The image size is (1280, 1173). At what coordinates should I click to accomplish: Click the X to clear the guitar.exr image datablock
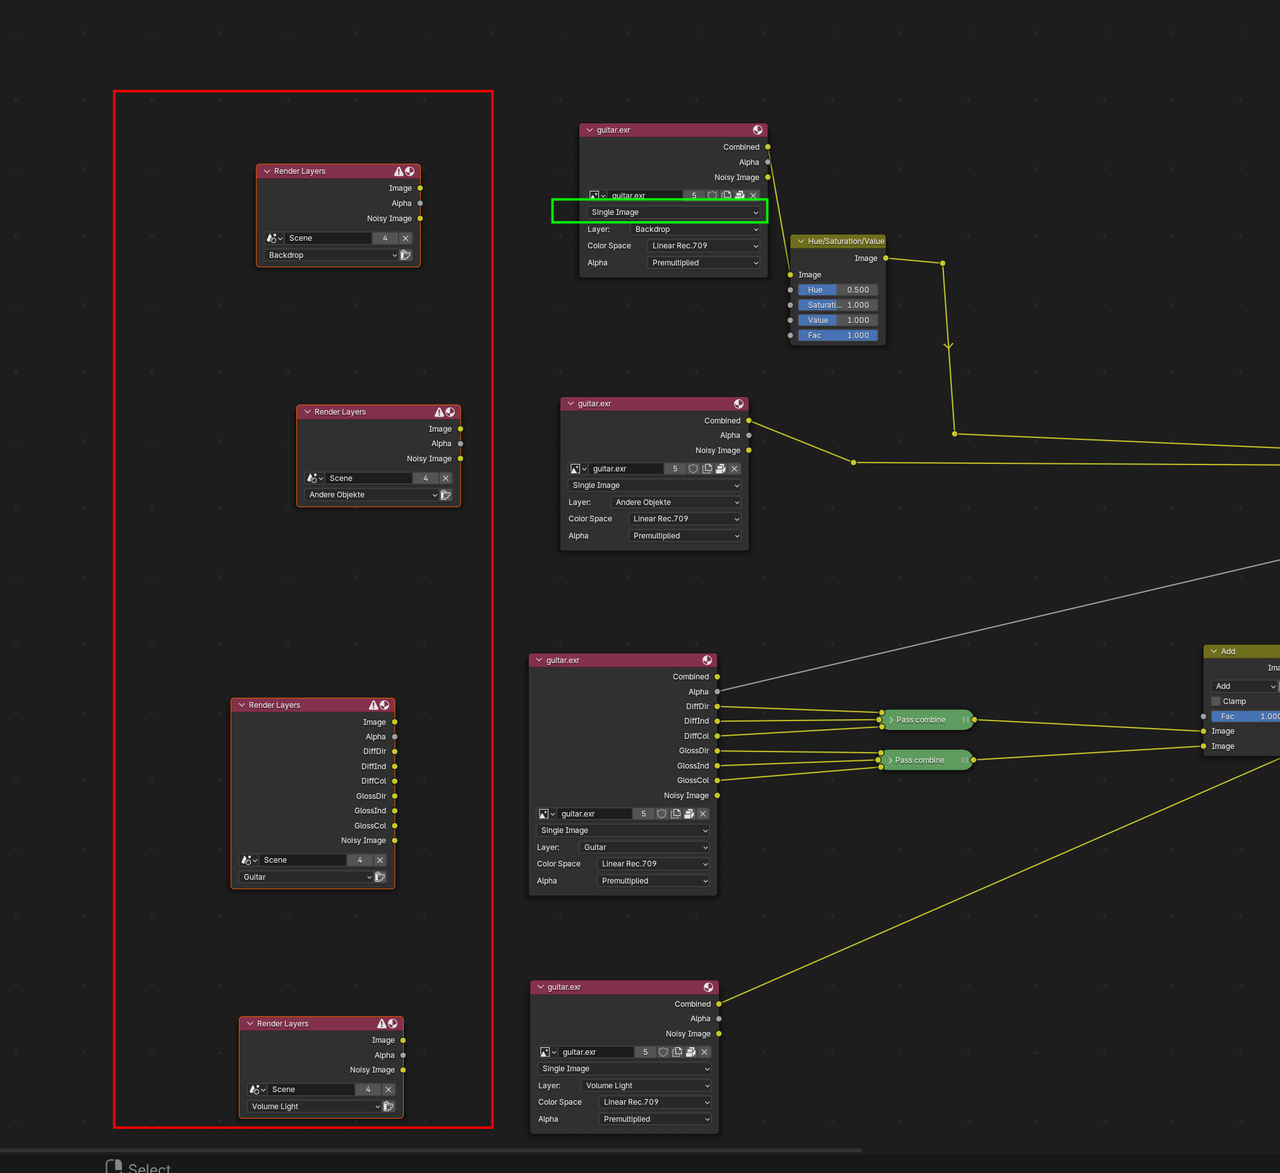pyautogui.click(x=753, y=195)
